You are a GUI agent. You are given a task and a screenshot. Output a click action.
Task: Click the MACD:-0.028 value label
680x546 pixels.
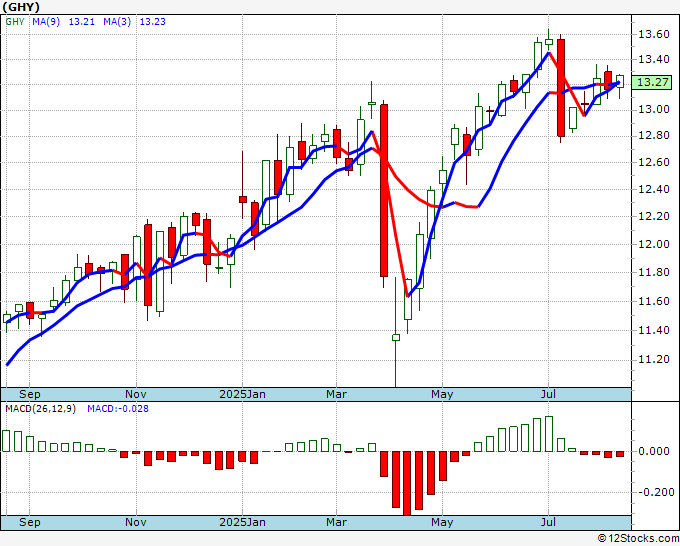(x=118, y=409)
